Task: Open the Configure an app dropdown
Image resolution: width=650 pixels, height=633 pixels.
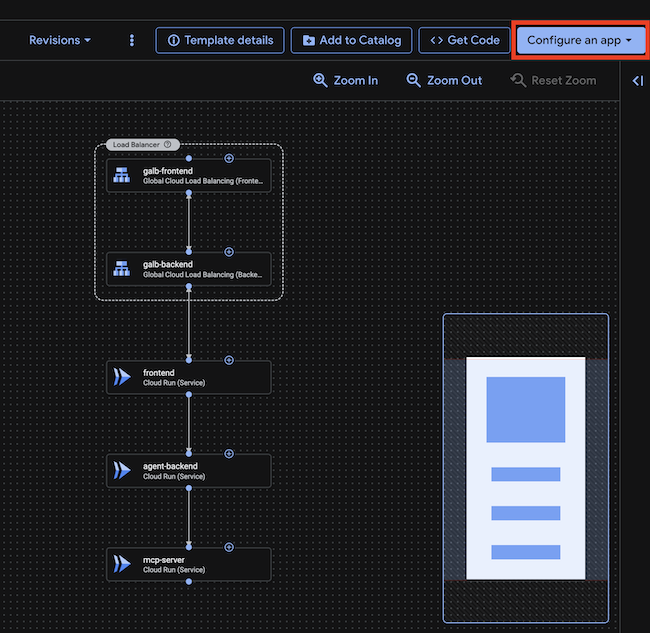Action: [x=580, y=40]
